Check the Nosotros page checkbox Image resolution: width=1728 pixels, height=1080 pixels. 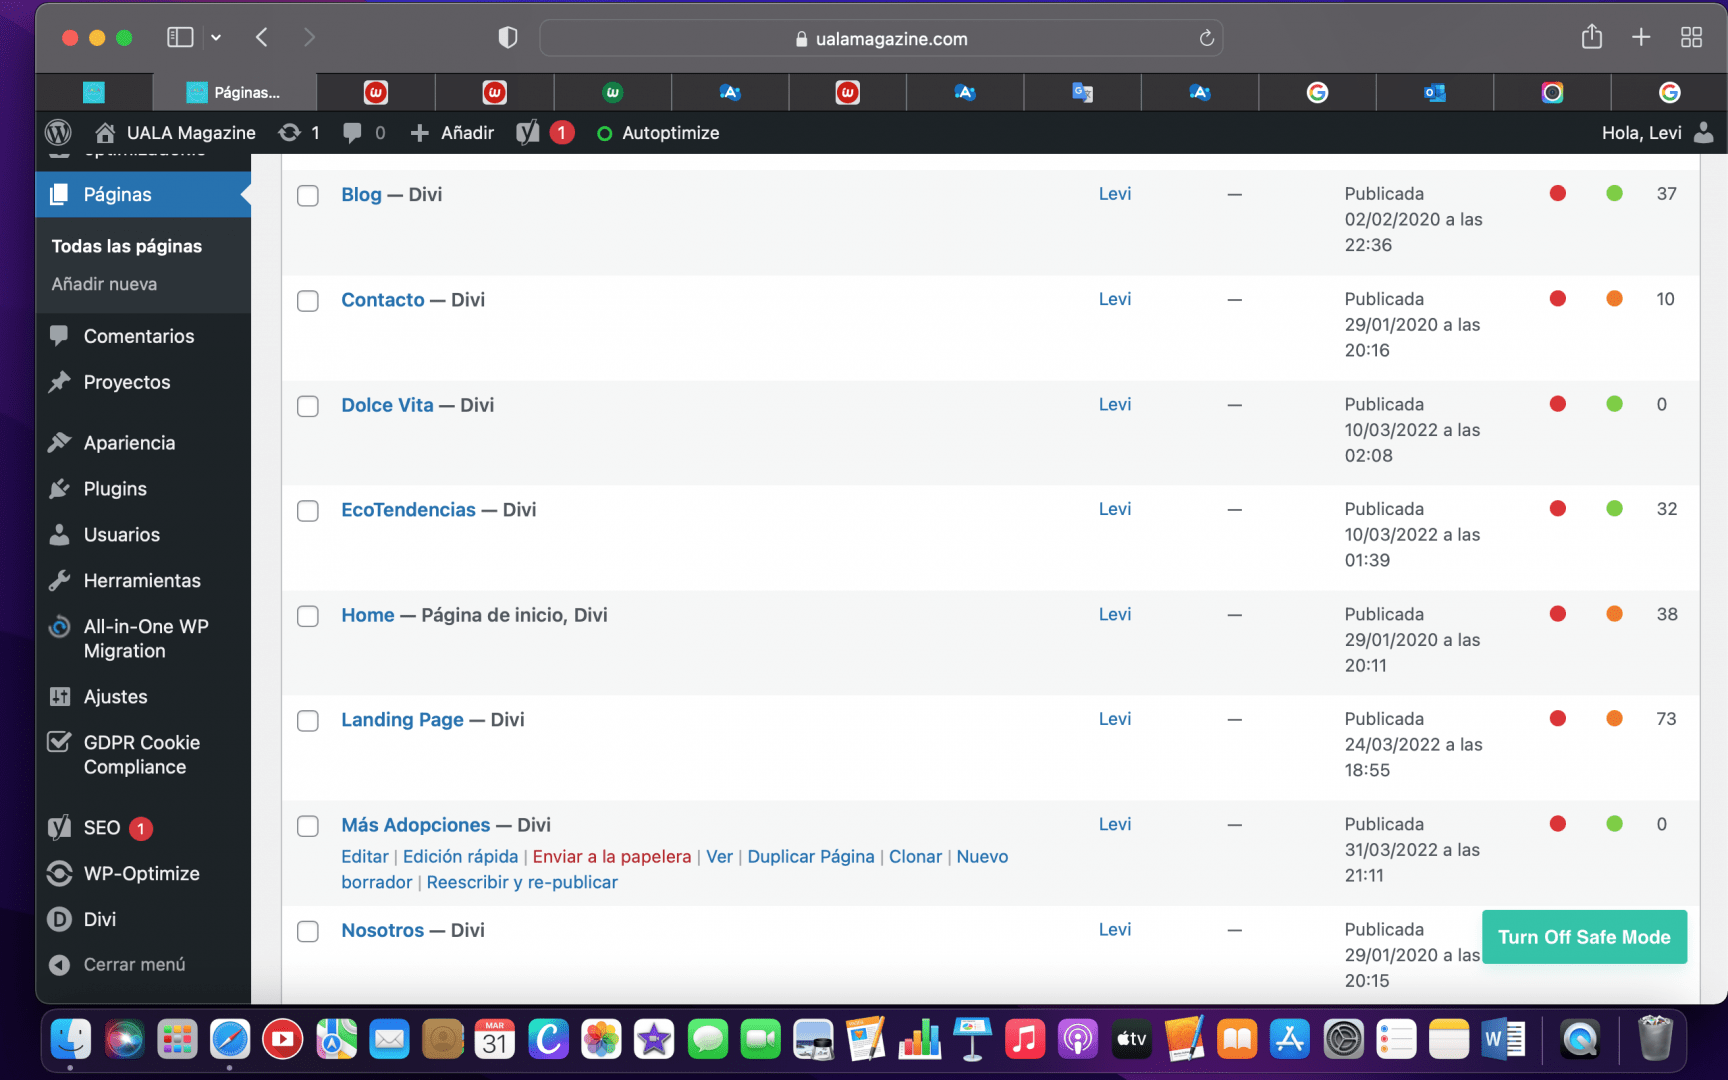(x=308, y=931)
